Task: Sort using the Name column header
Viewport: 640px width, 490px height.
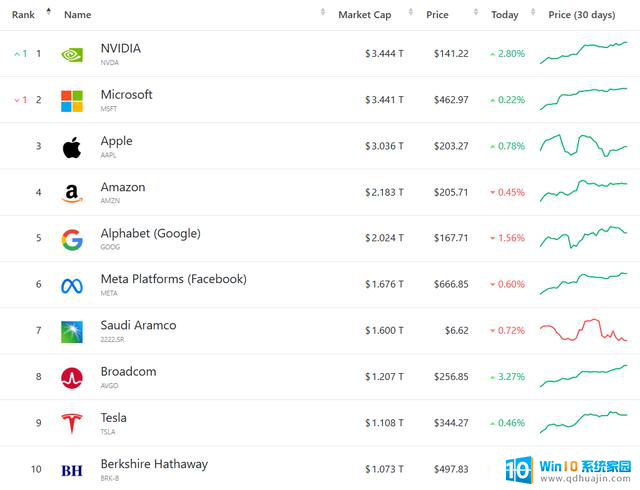Action: [78, 15]
